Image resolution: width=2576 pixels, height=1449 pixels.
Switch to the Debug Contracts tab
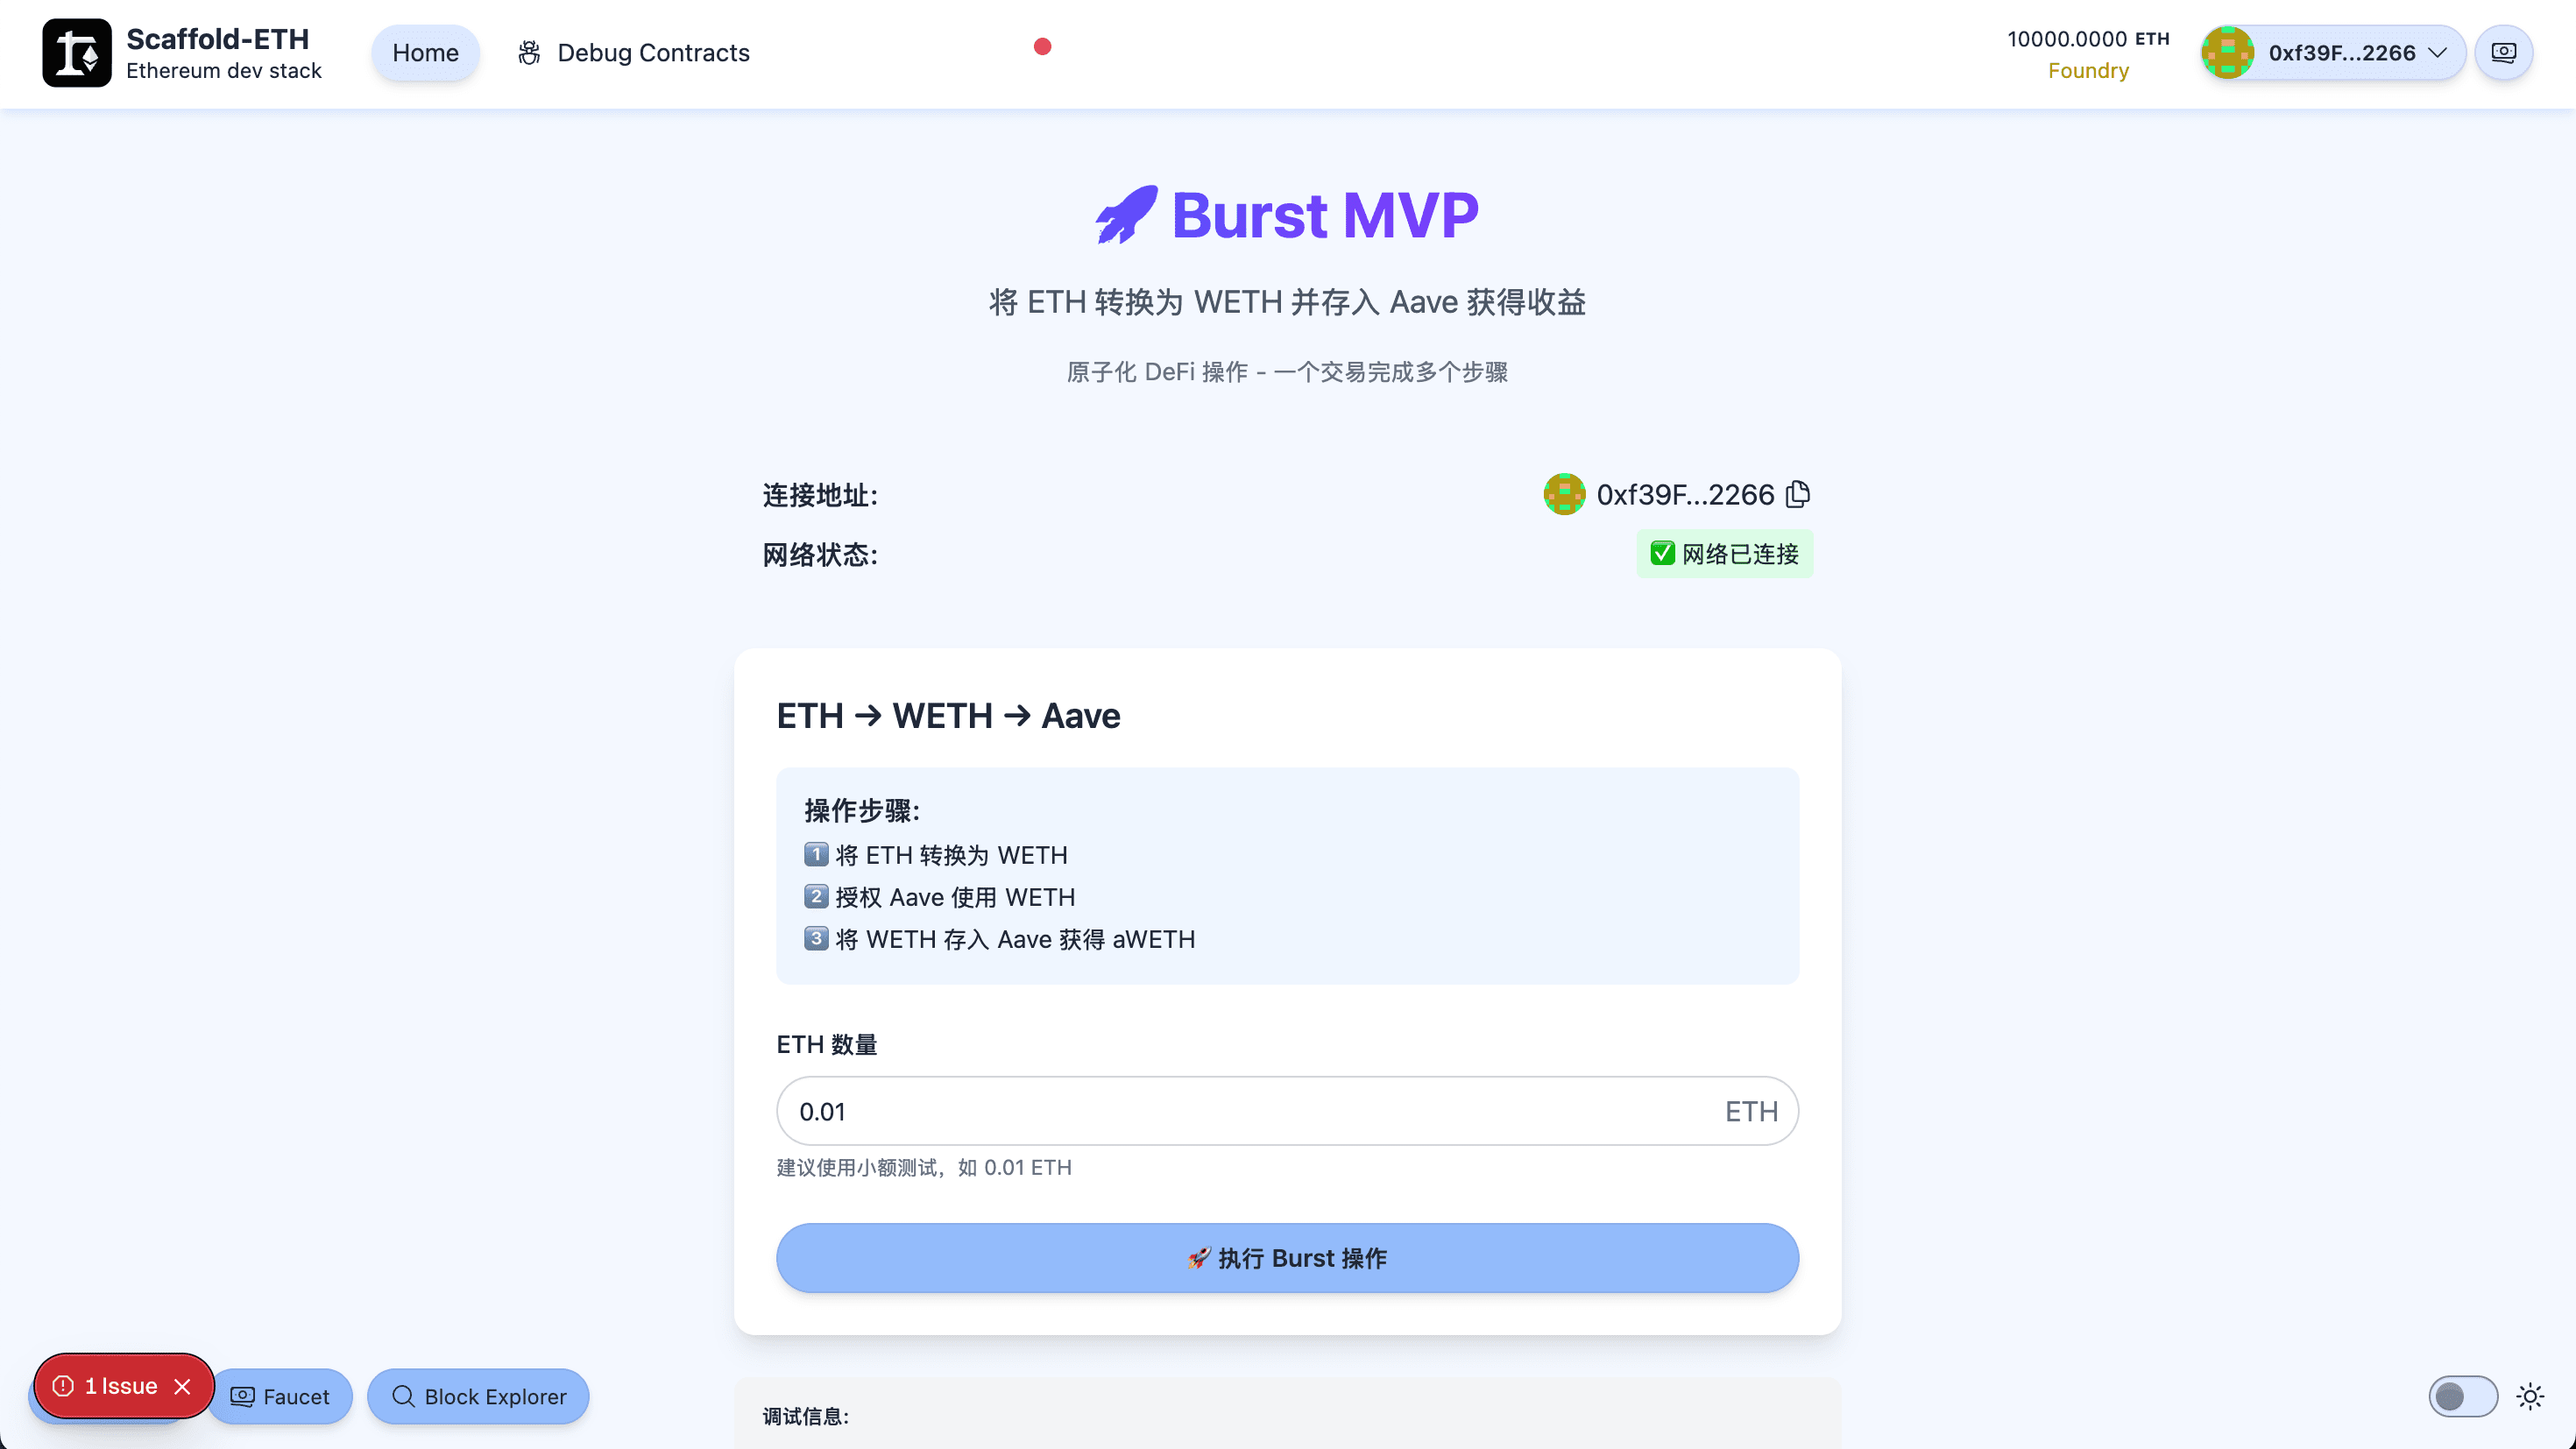[x=652, y=53]
